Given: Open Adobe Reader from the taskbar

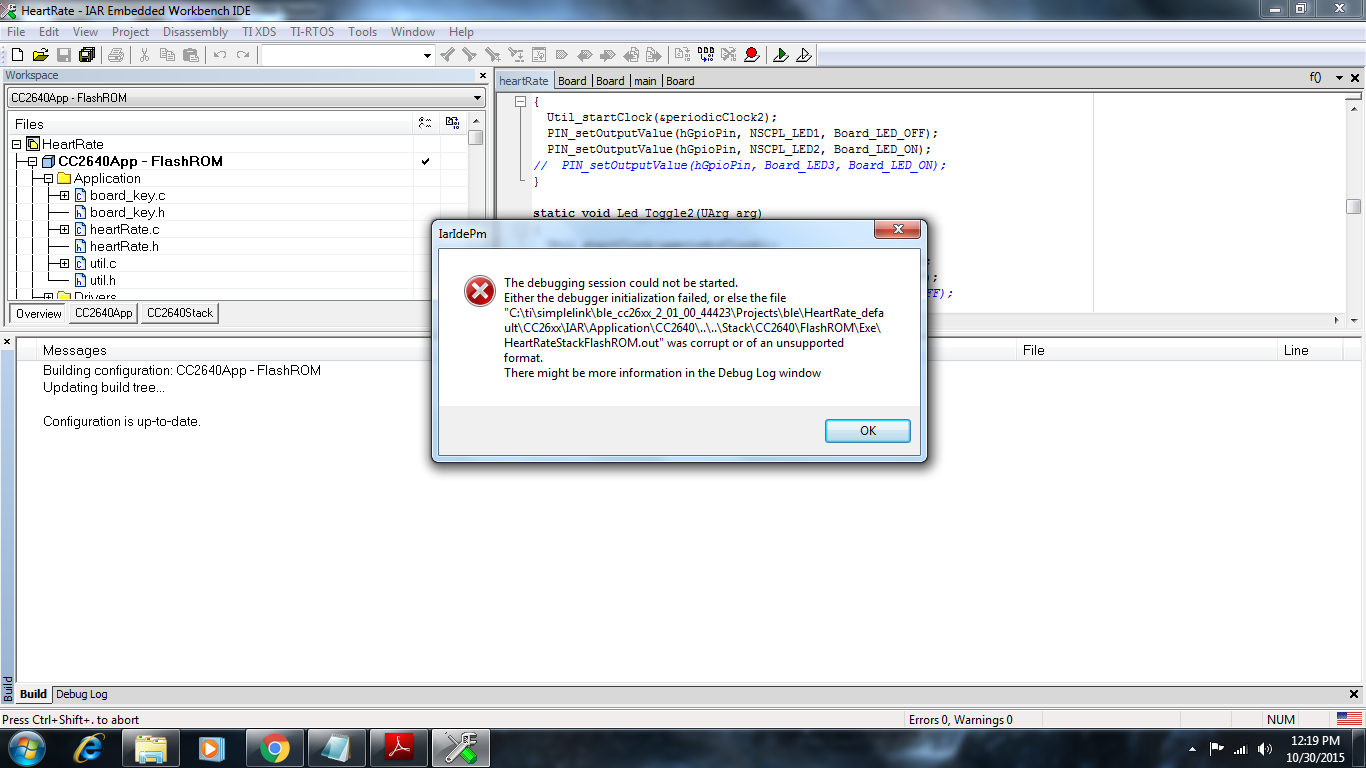Looking at the screenshot, I should pyautogui.click(x=399, y=747).
